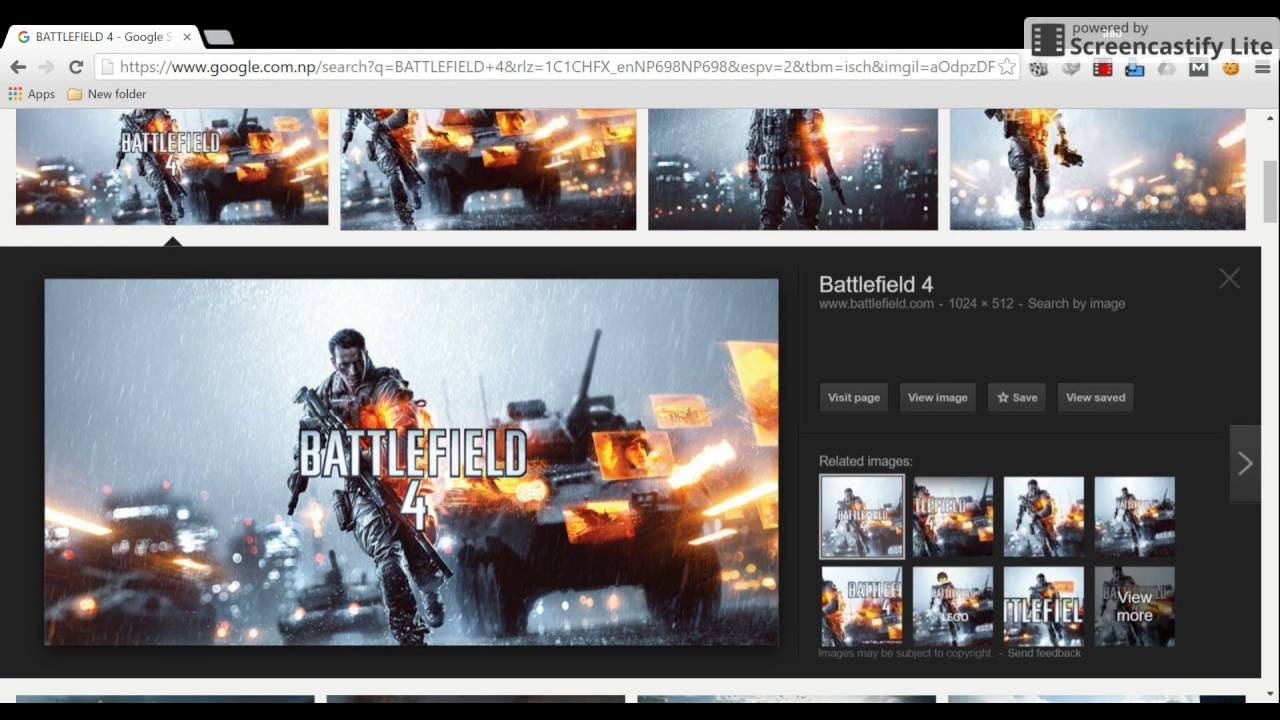The width and height of the screenshot is (1280, 720).
Task: Close the BATTLEFIELD 4 browser tab
Action: 186,37
